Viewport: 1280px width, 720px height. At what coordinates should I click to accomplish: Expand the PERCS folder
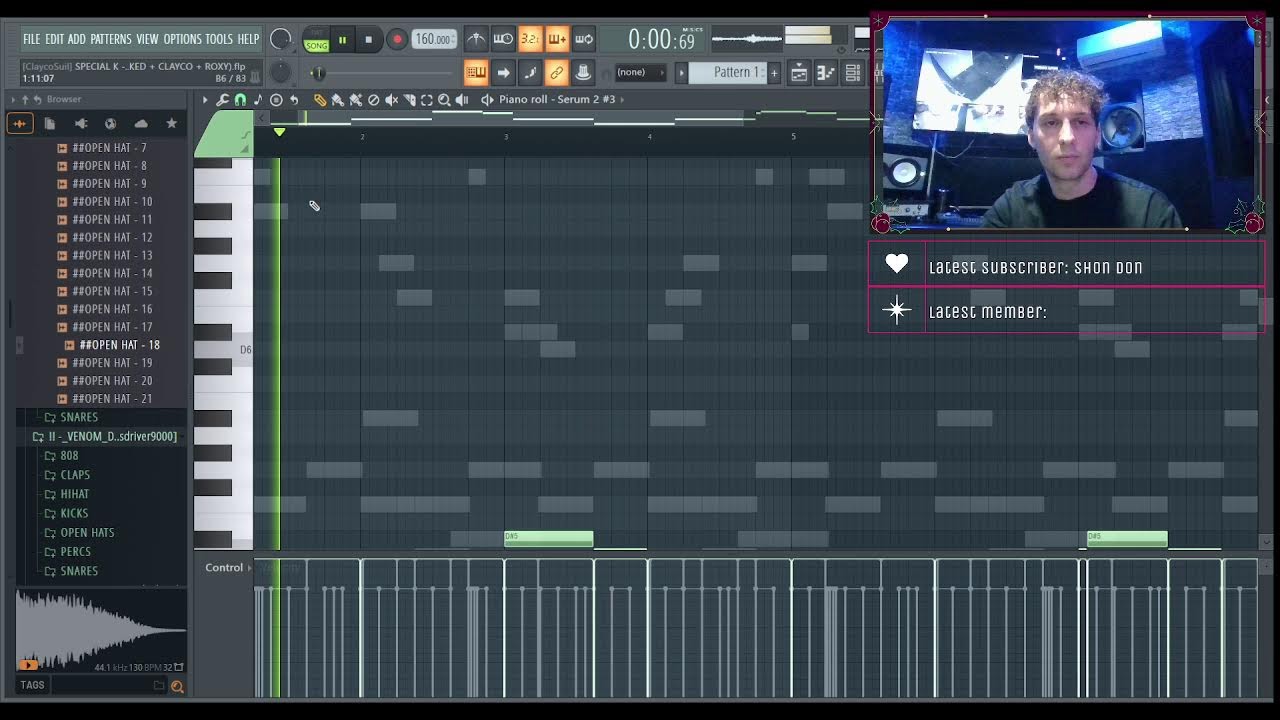(68, 552)
